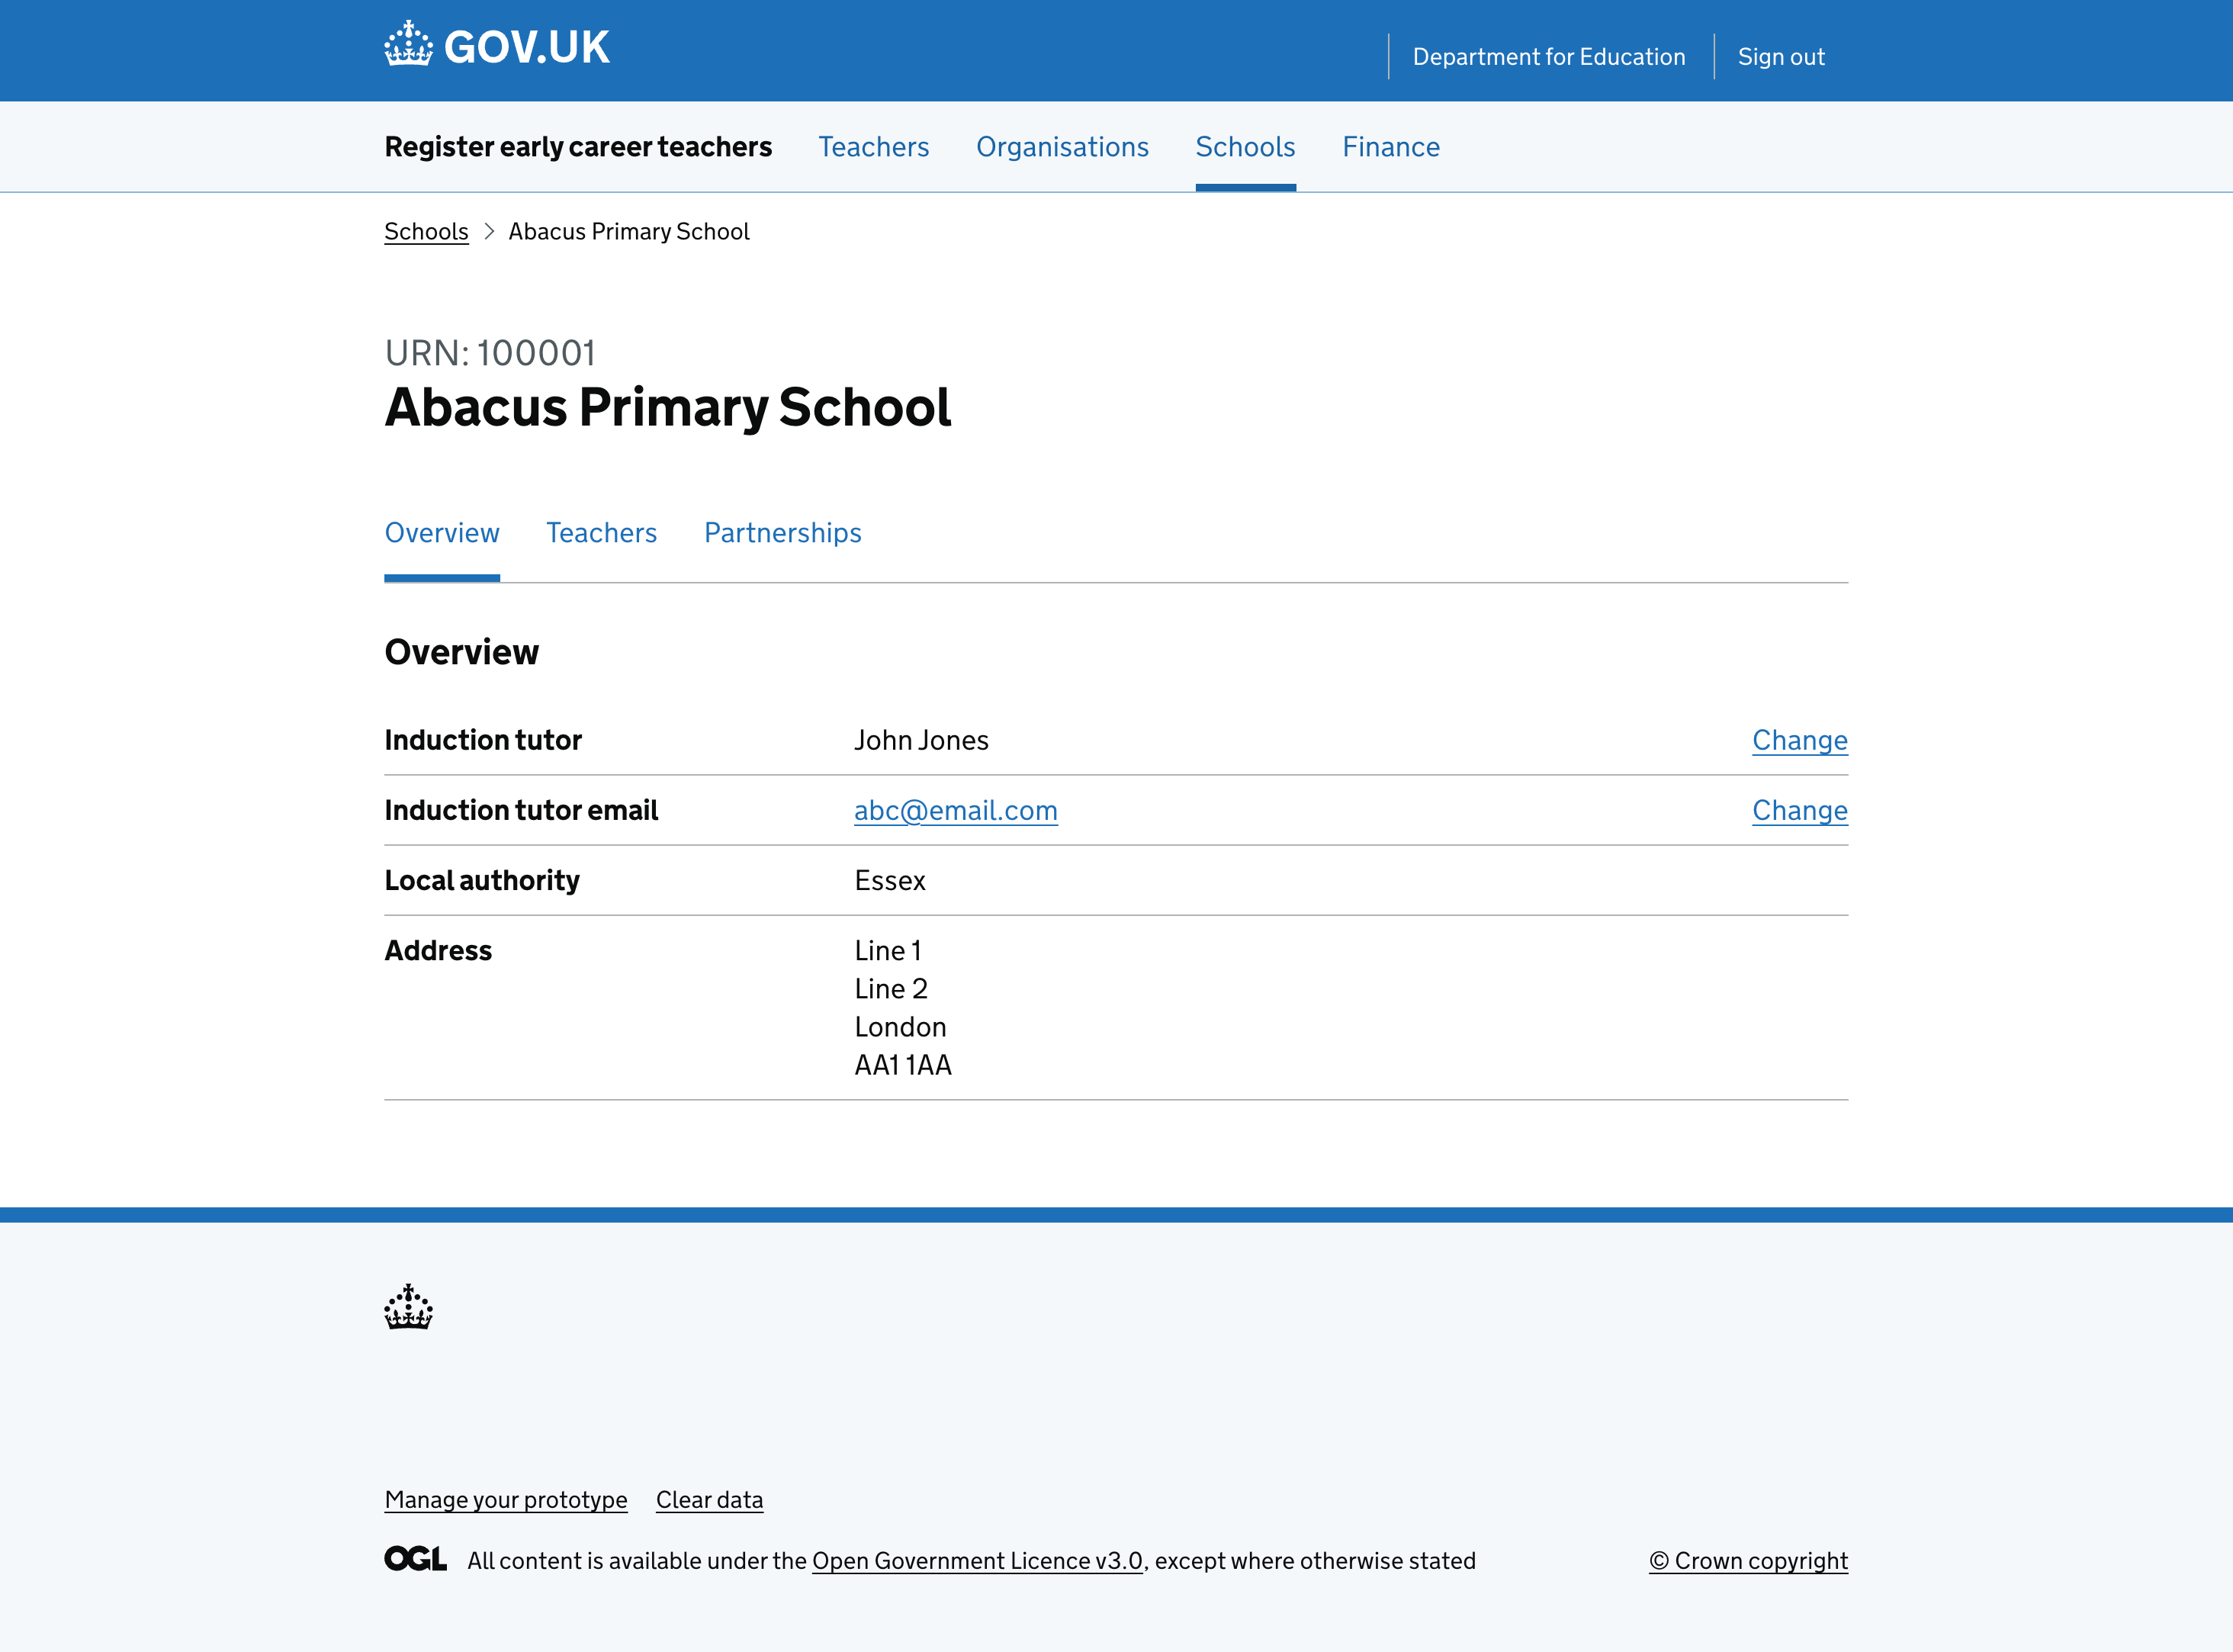
Task: Email abc@email.com via the link
Action: 955,811
